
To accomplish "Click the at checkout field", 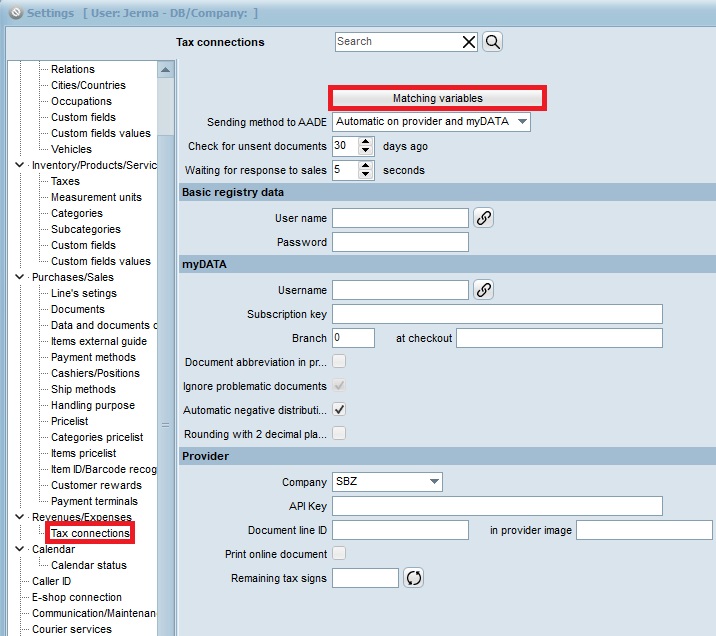I will click(x=559, y=337).
